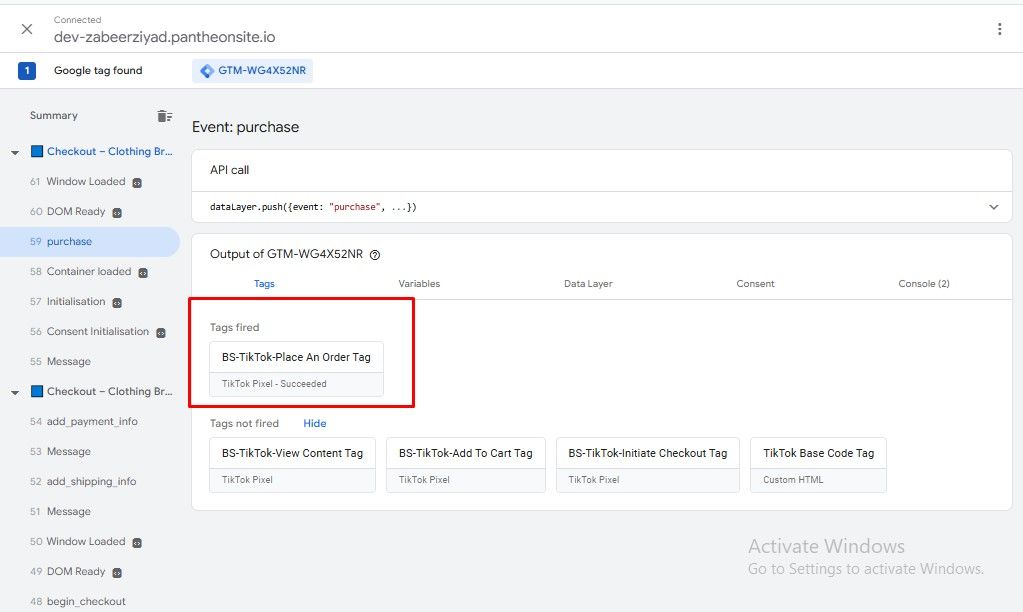Click the help icon next to Output of GTM-WG4X52NR

(x=374, y=255)
